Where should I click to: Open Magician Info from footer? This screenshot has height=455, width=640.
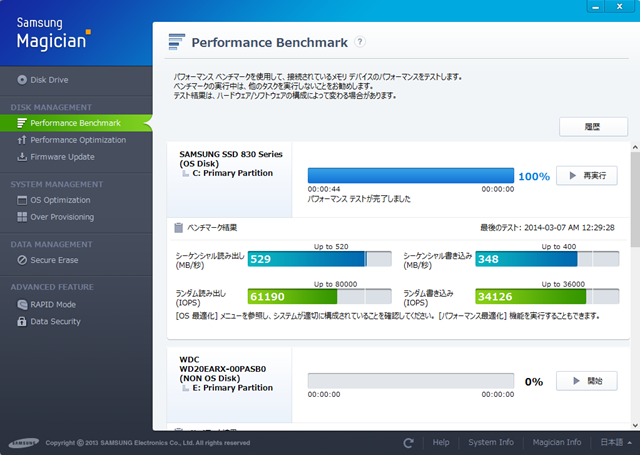pyautogui.click(x=557, y=442)
